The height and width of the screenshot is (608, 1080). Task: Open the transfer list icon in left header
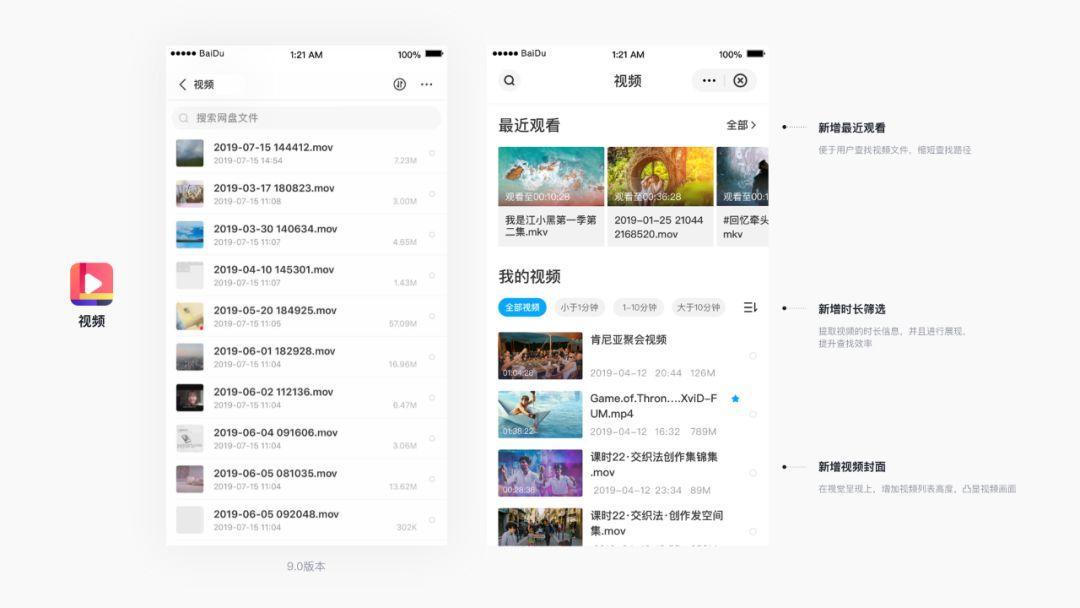tap(400, 85)
